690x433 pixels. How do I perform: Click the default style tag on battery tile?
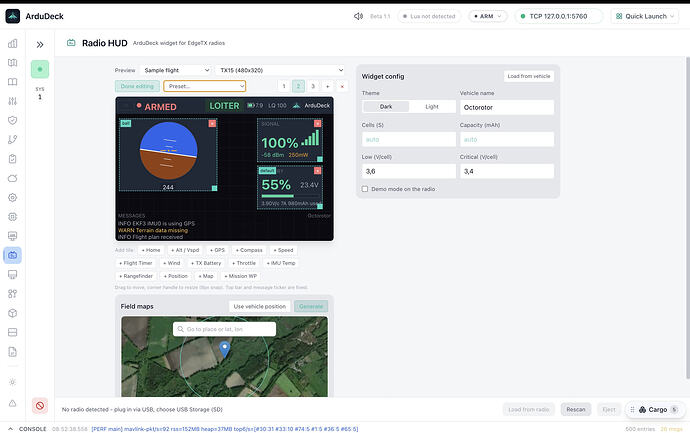click(267, 170)
